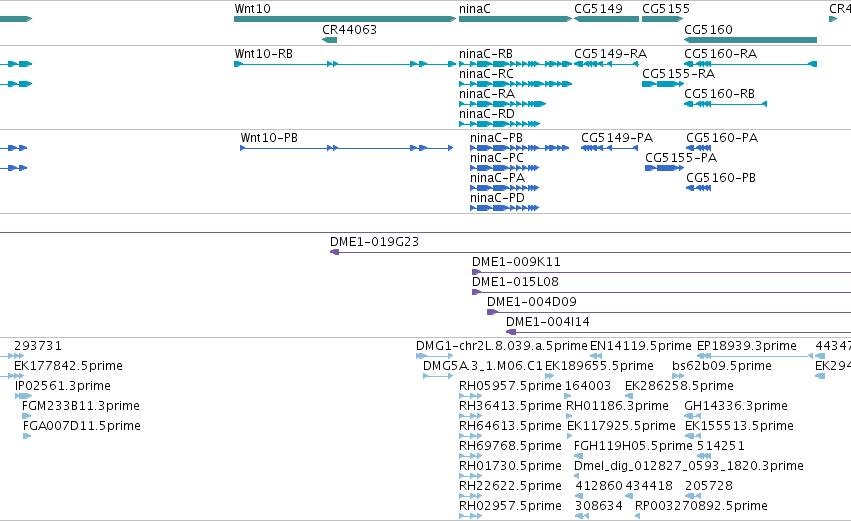Select the EK286258.5prime EST label
Screen dimensions: 851x521
tap(679, 386)
